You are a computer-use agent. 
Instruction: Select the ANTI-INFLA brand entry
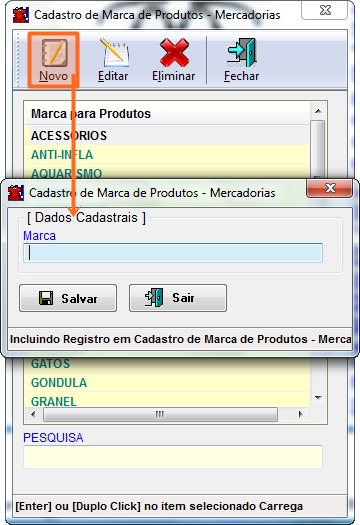click(x=167, y=155)
